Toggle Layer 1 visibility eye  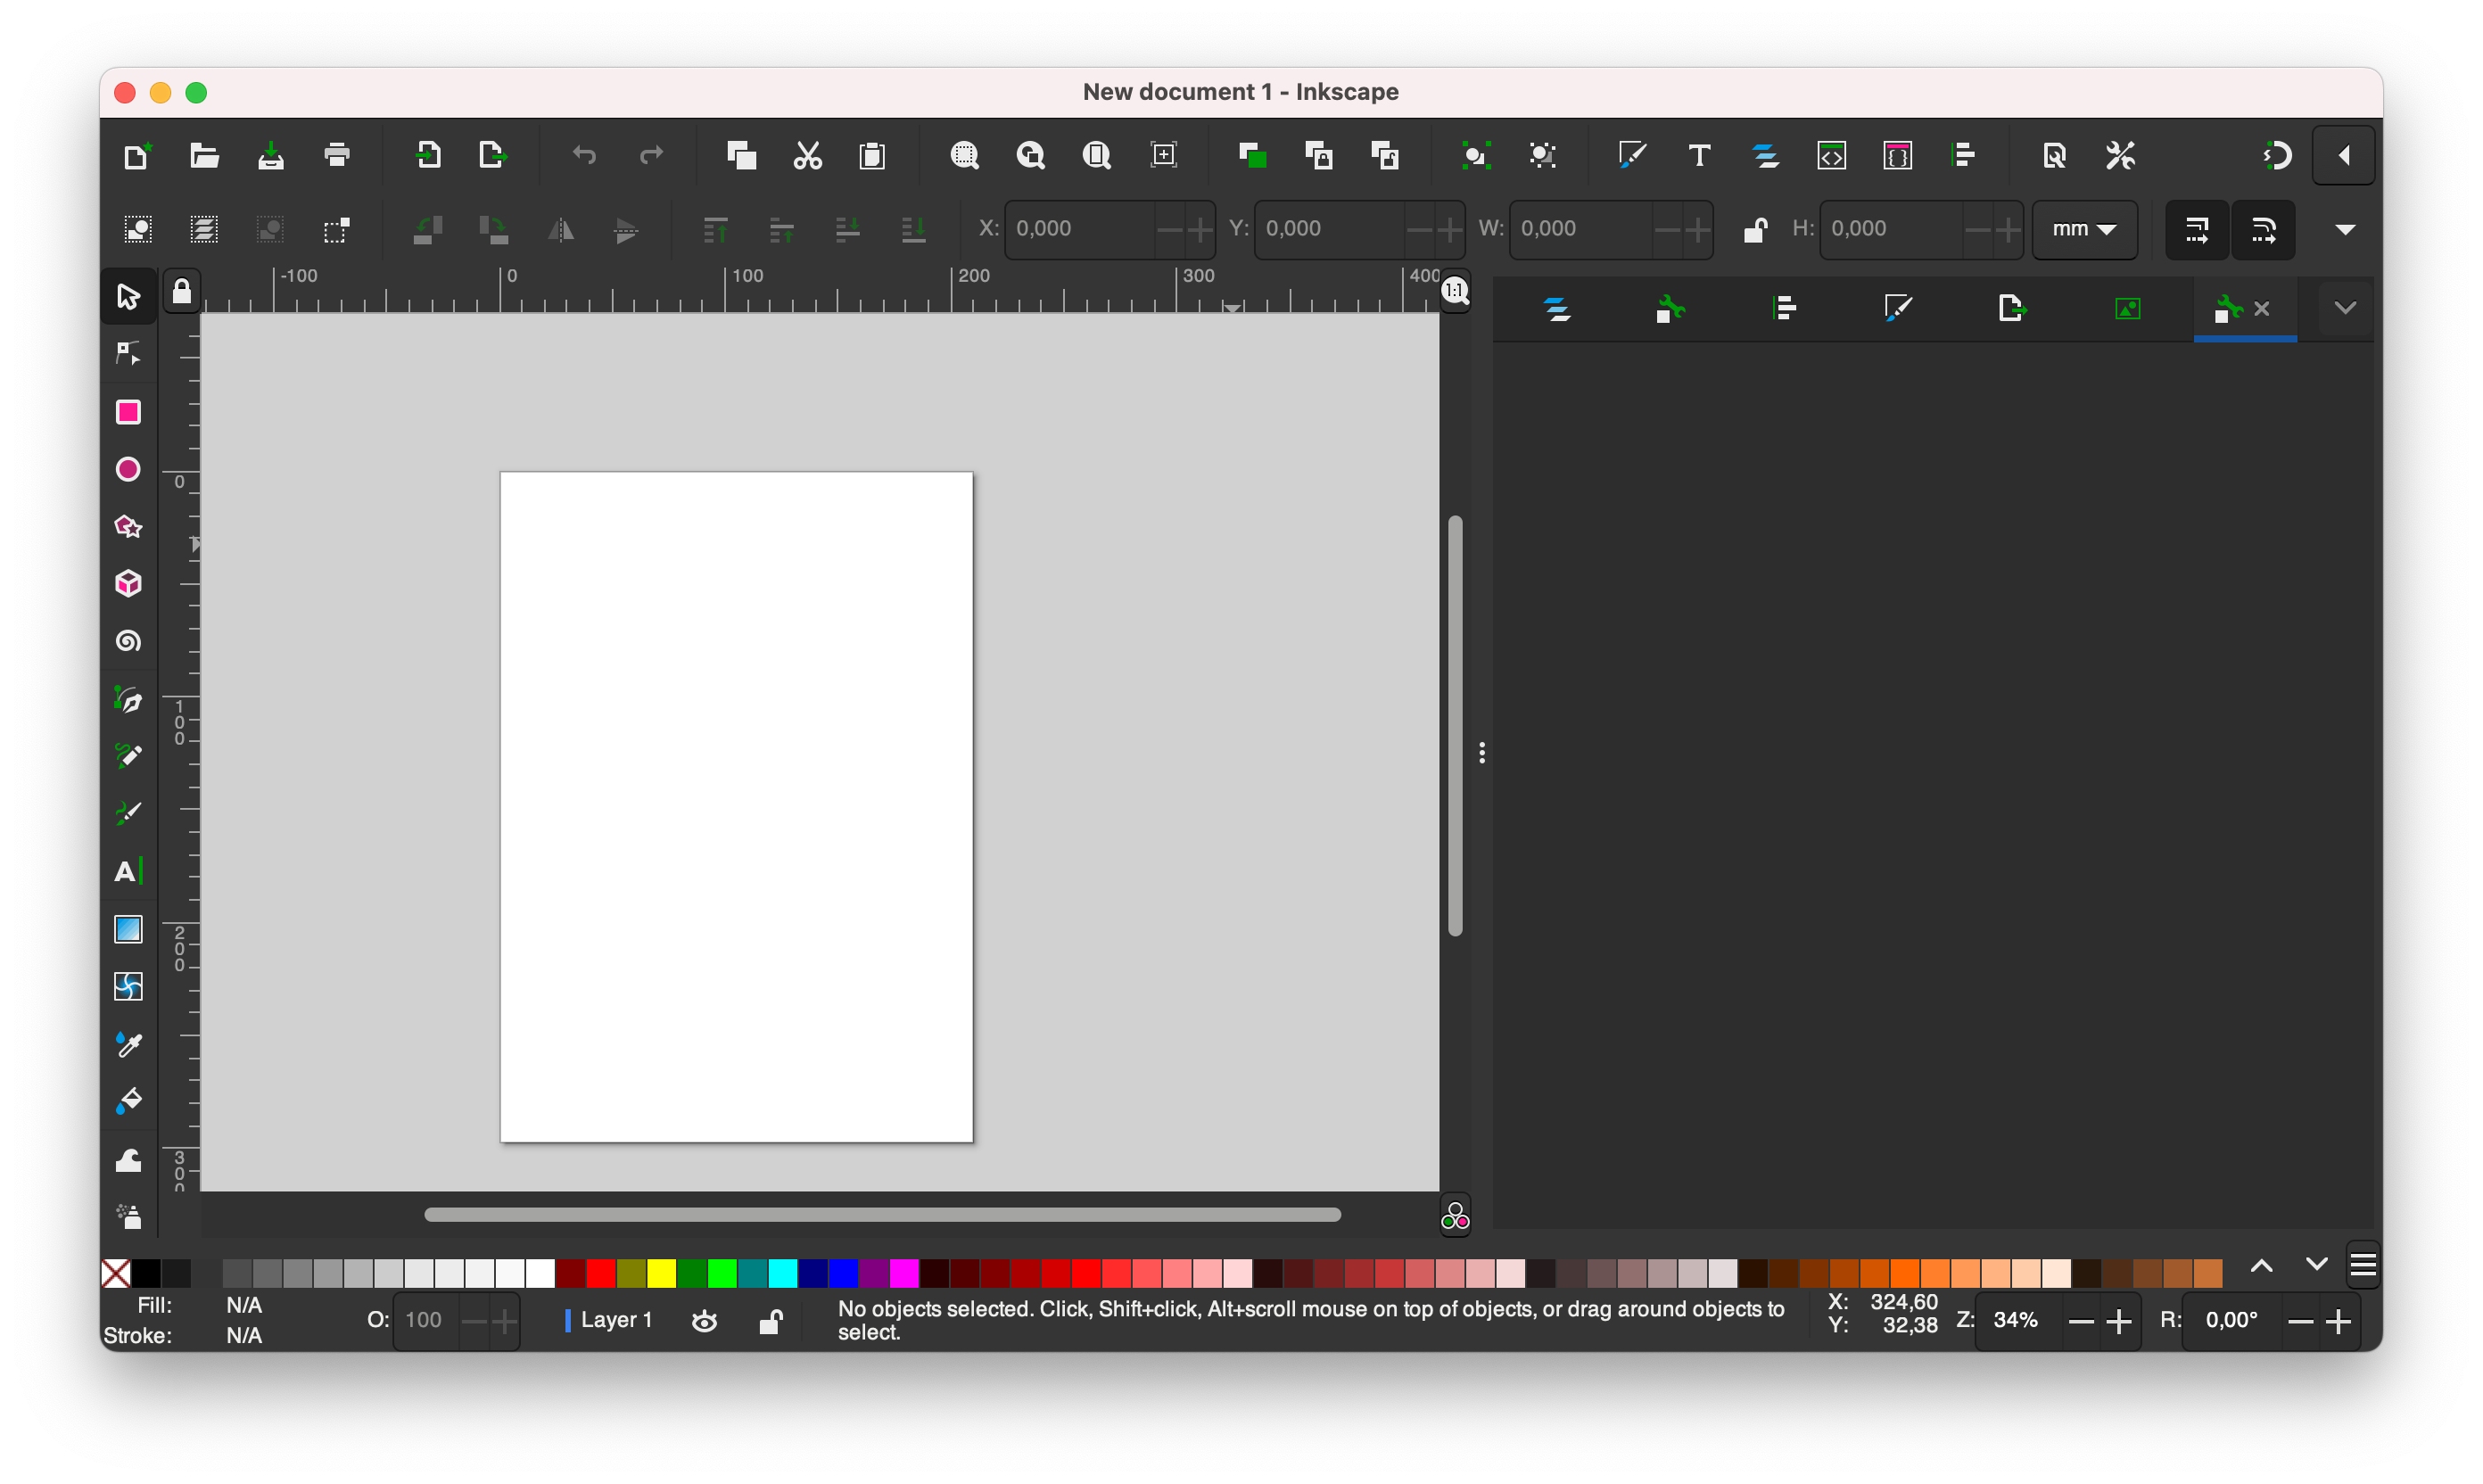point(704,1321)
